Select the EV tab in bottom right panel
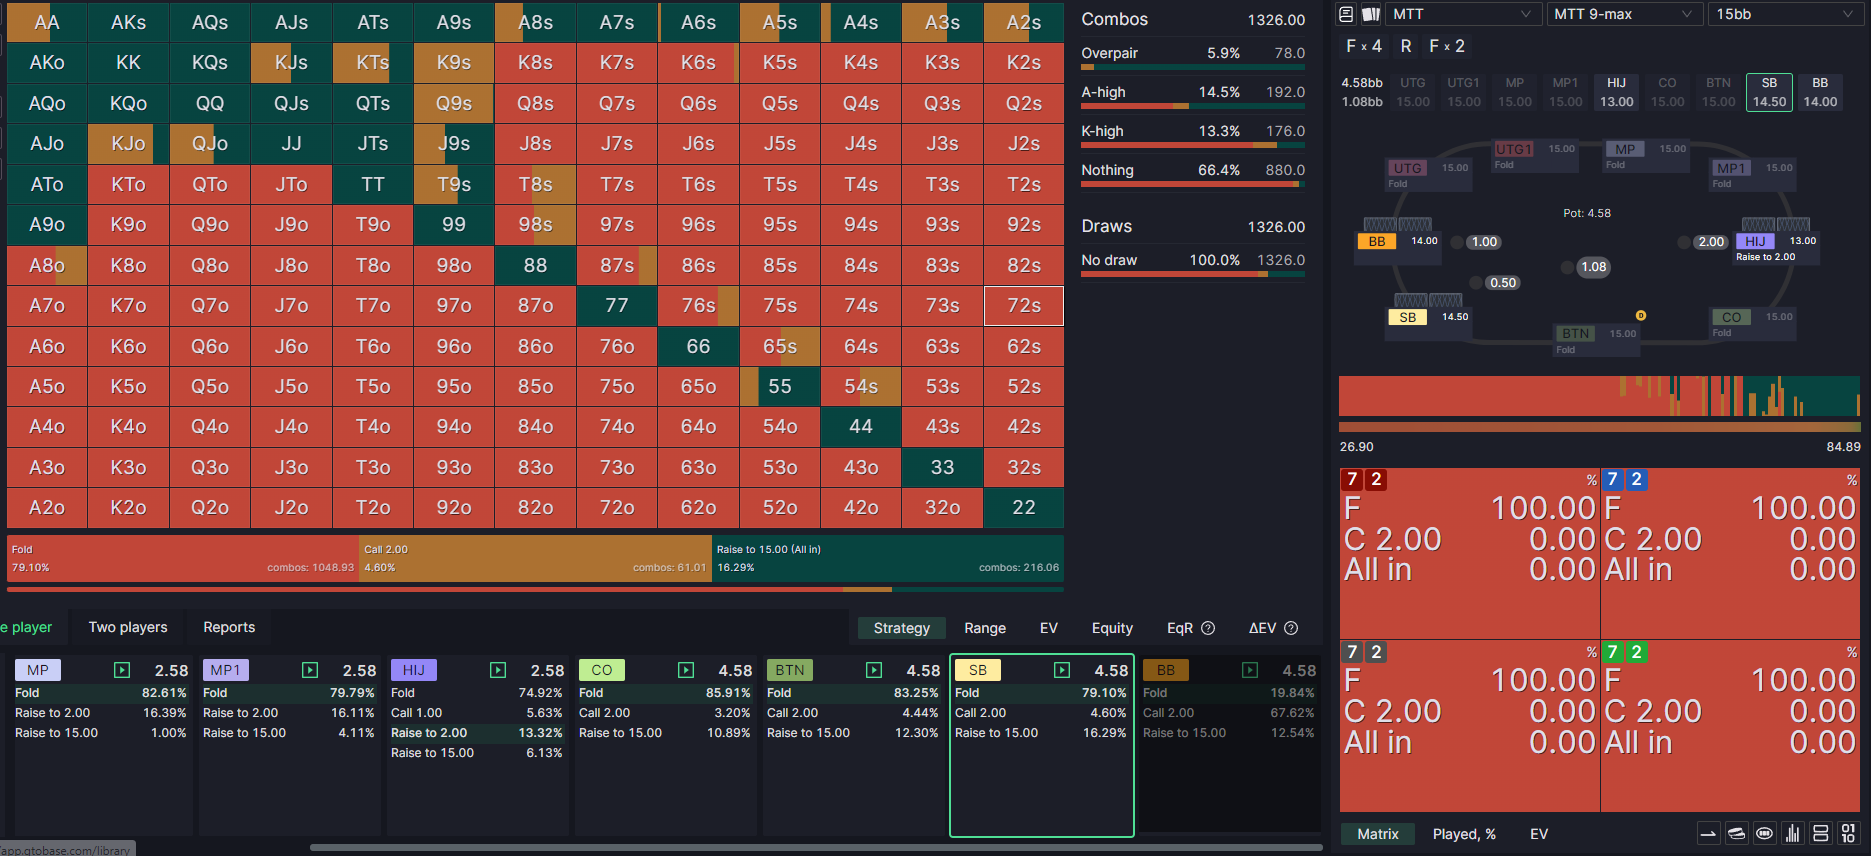Image resolution: width=1871 pixels, height=856 pixels. point(1539,834)
